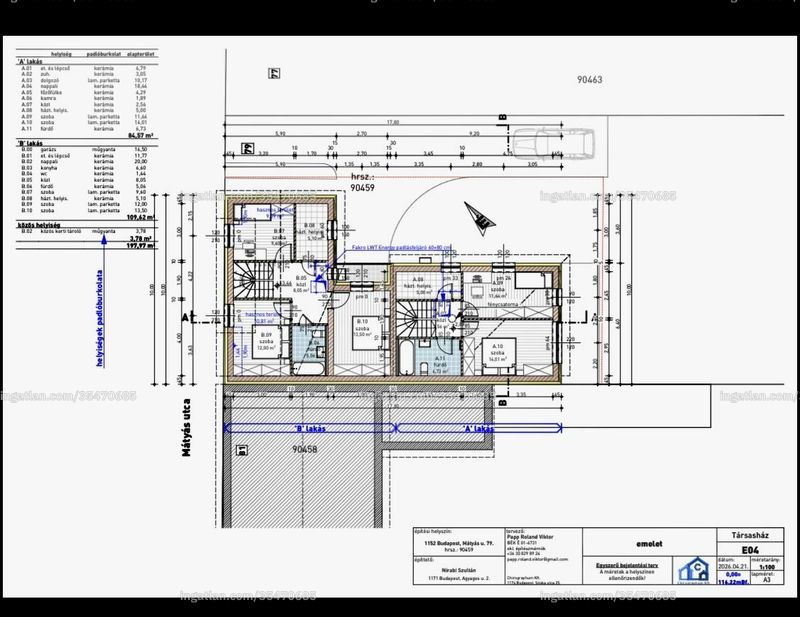Click the 'Egyszerű bejelentési terv' underlined text
Viewport: 800px width, 617px height.
point(627,565)
